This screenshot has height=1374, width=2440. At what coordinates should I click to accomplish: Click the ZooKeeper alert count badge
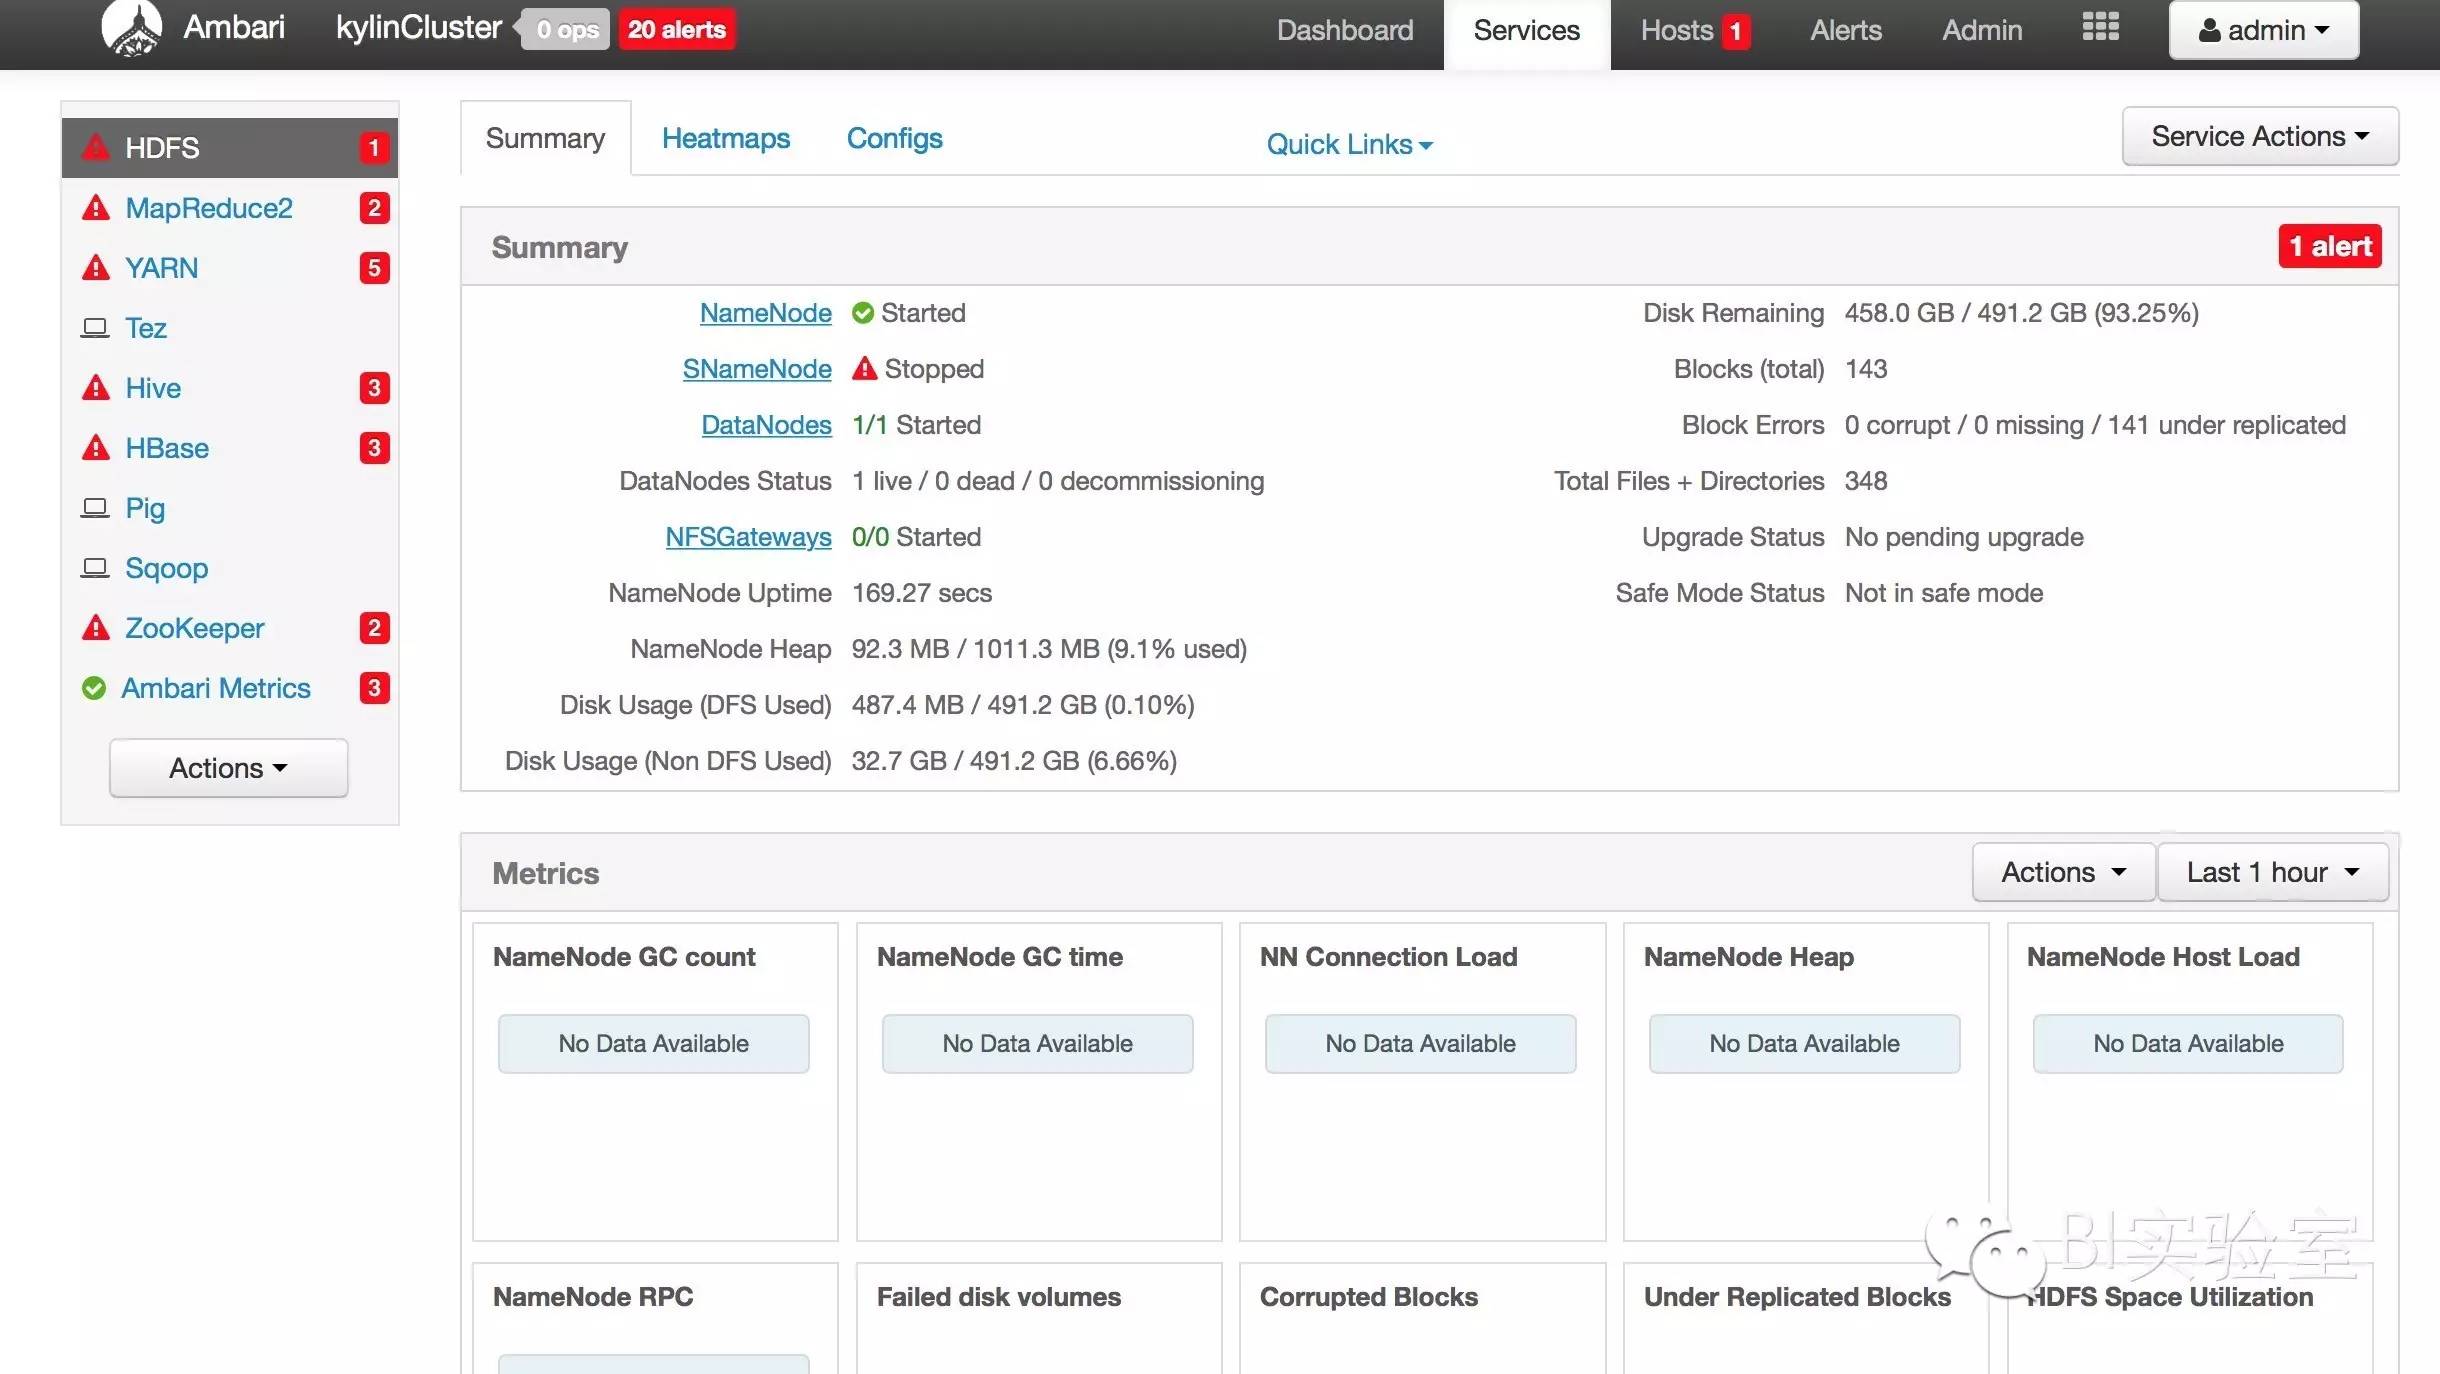374,628
